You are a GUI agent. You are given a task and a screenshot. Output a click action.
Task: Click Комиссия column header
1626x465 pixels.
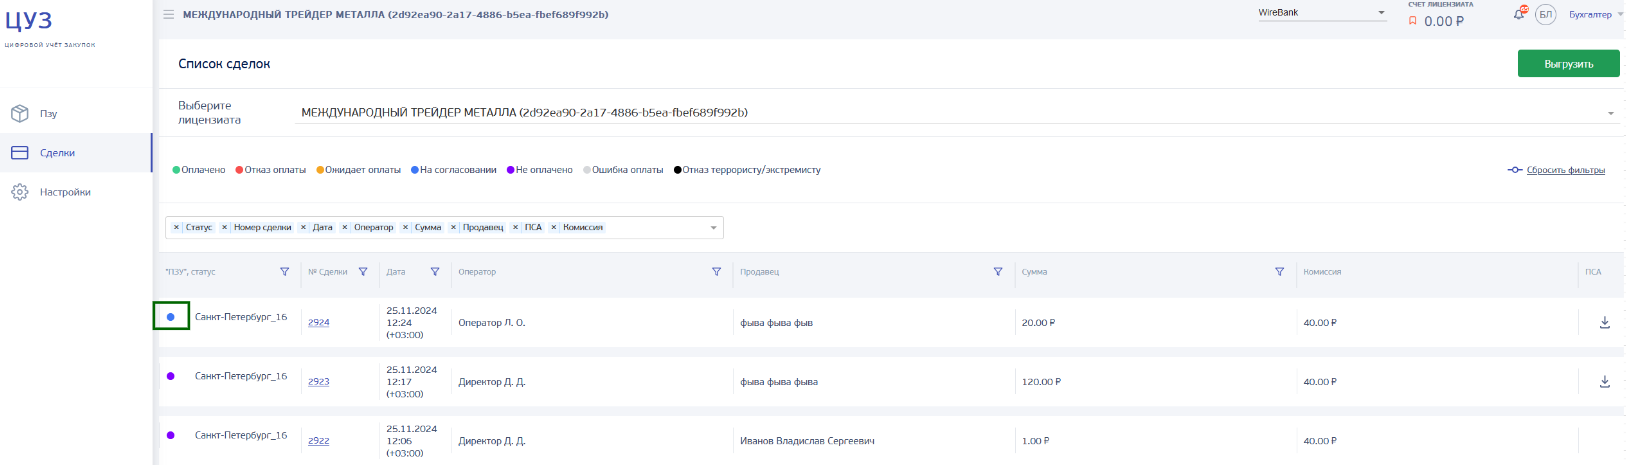coord(1322,272)
